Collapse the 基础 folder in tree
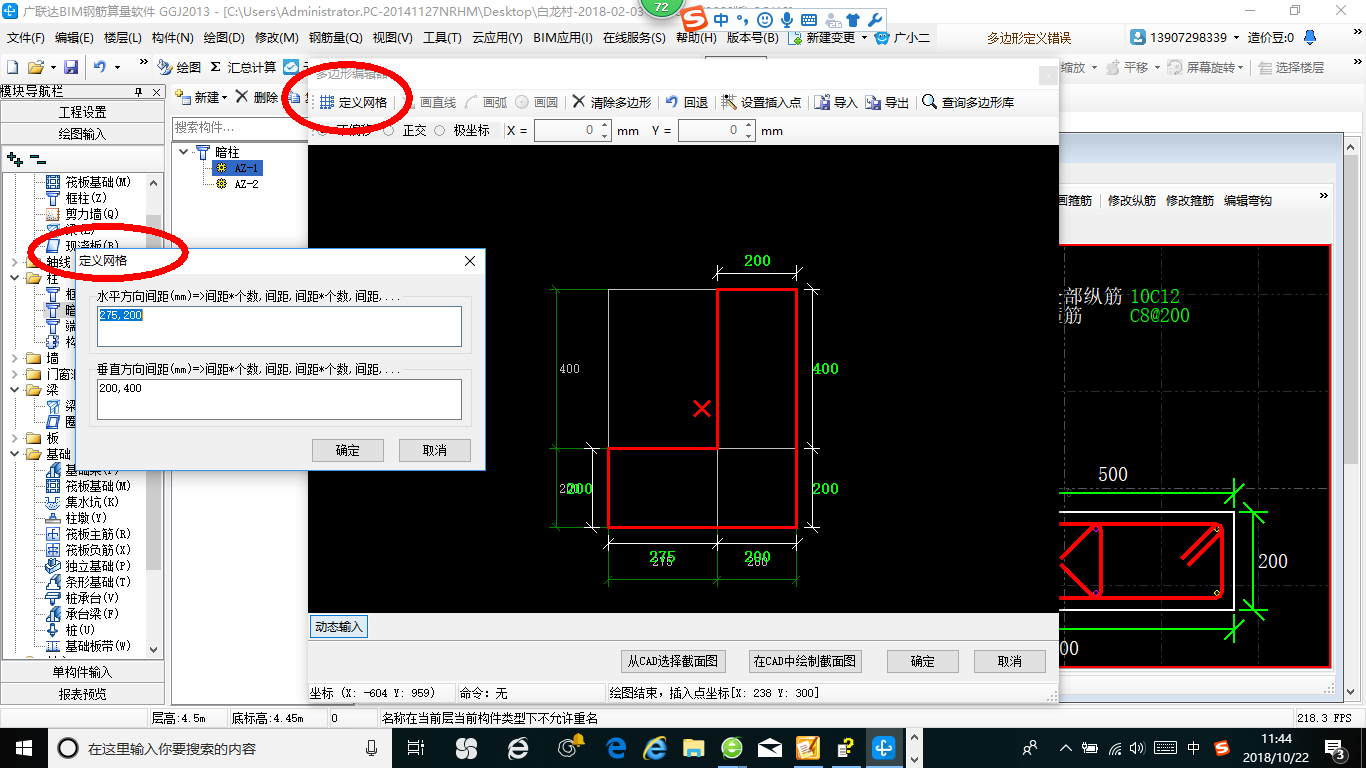Screen dimensions: 1366x768 coord(13,454)
